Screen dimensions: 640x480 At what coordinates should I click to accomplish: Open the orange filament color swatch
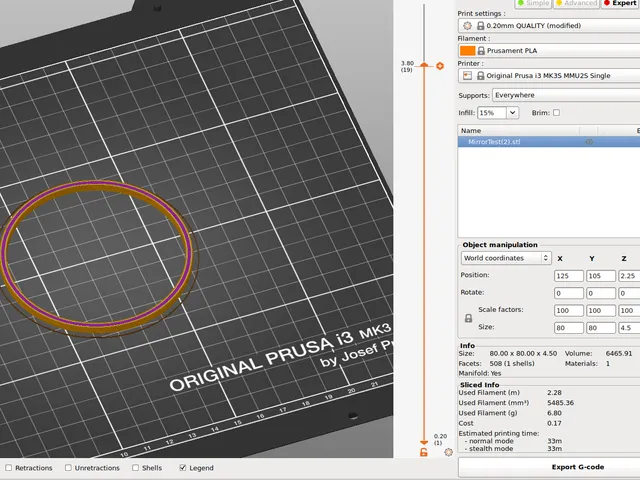(467, 51)
